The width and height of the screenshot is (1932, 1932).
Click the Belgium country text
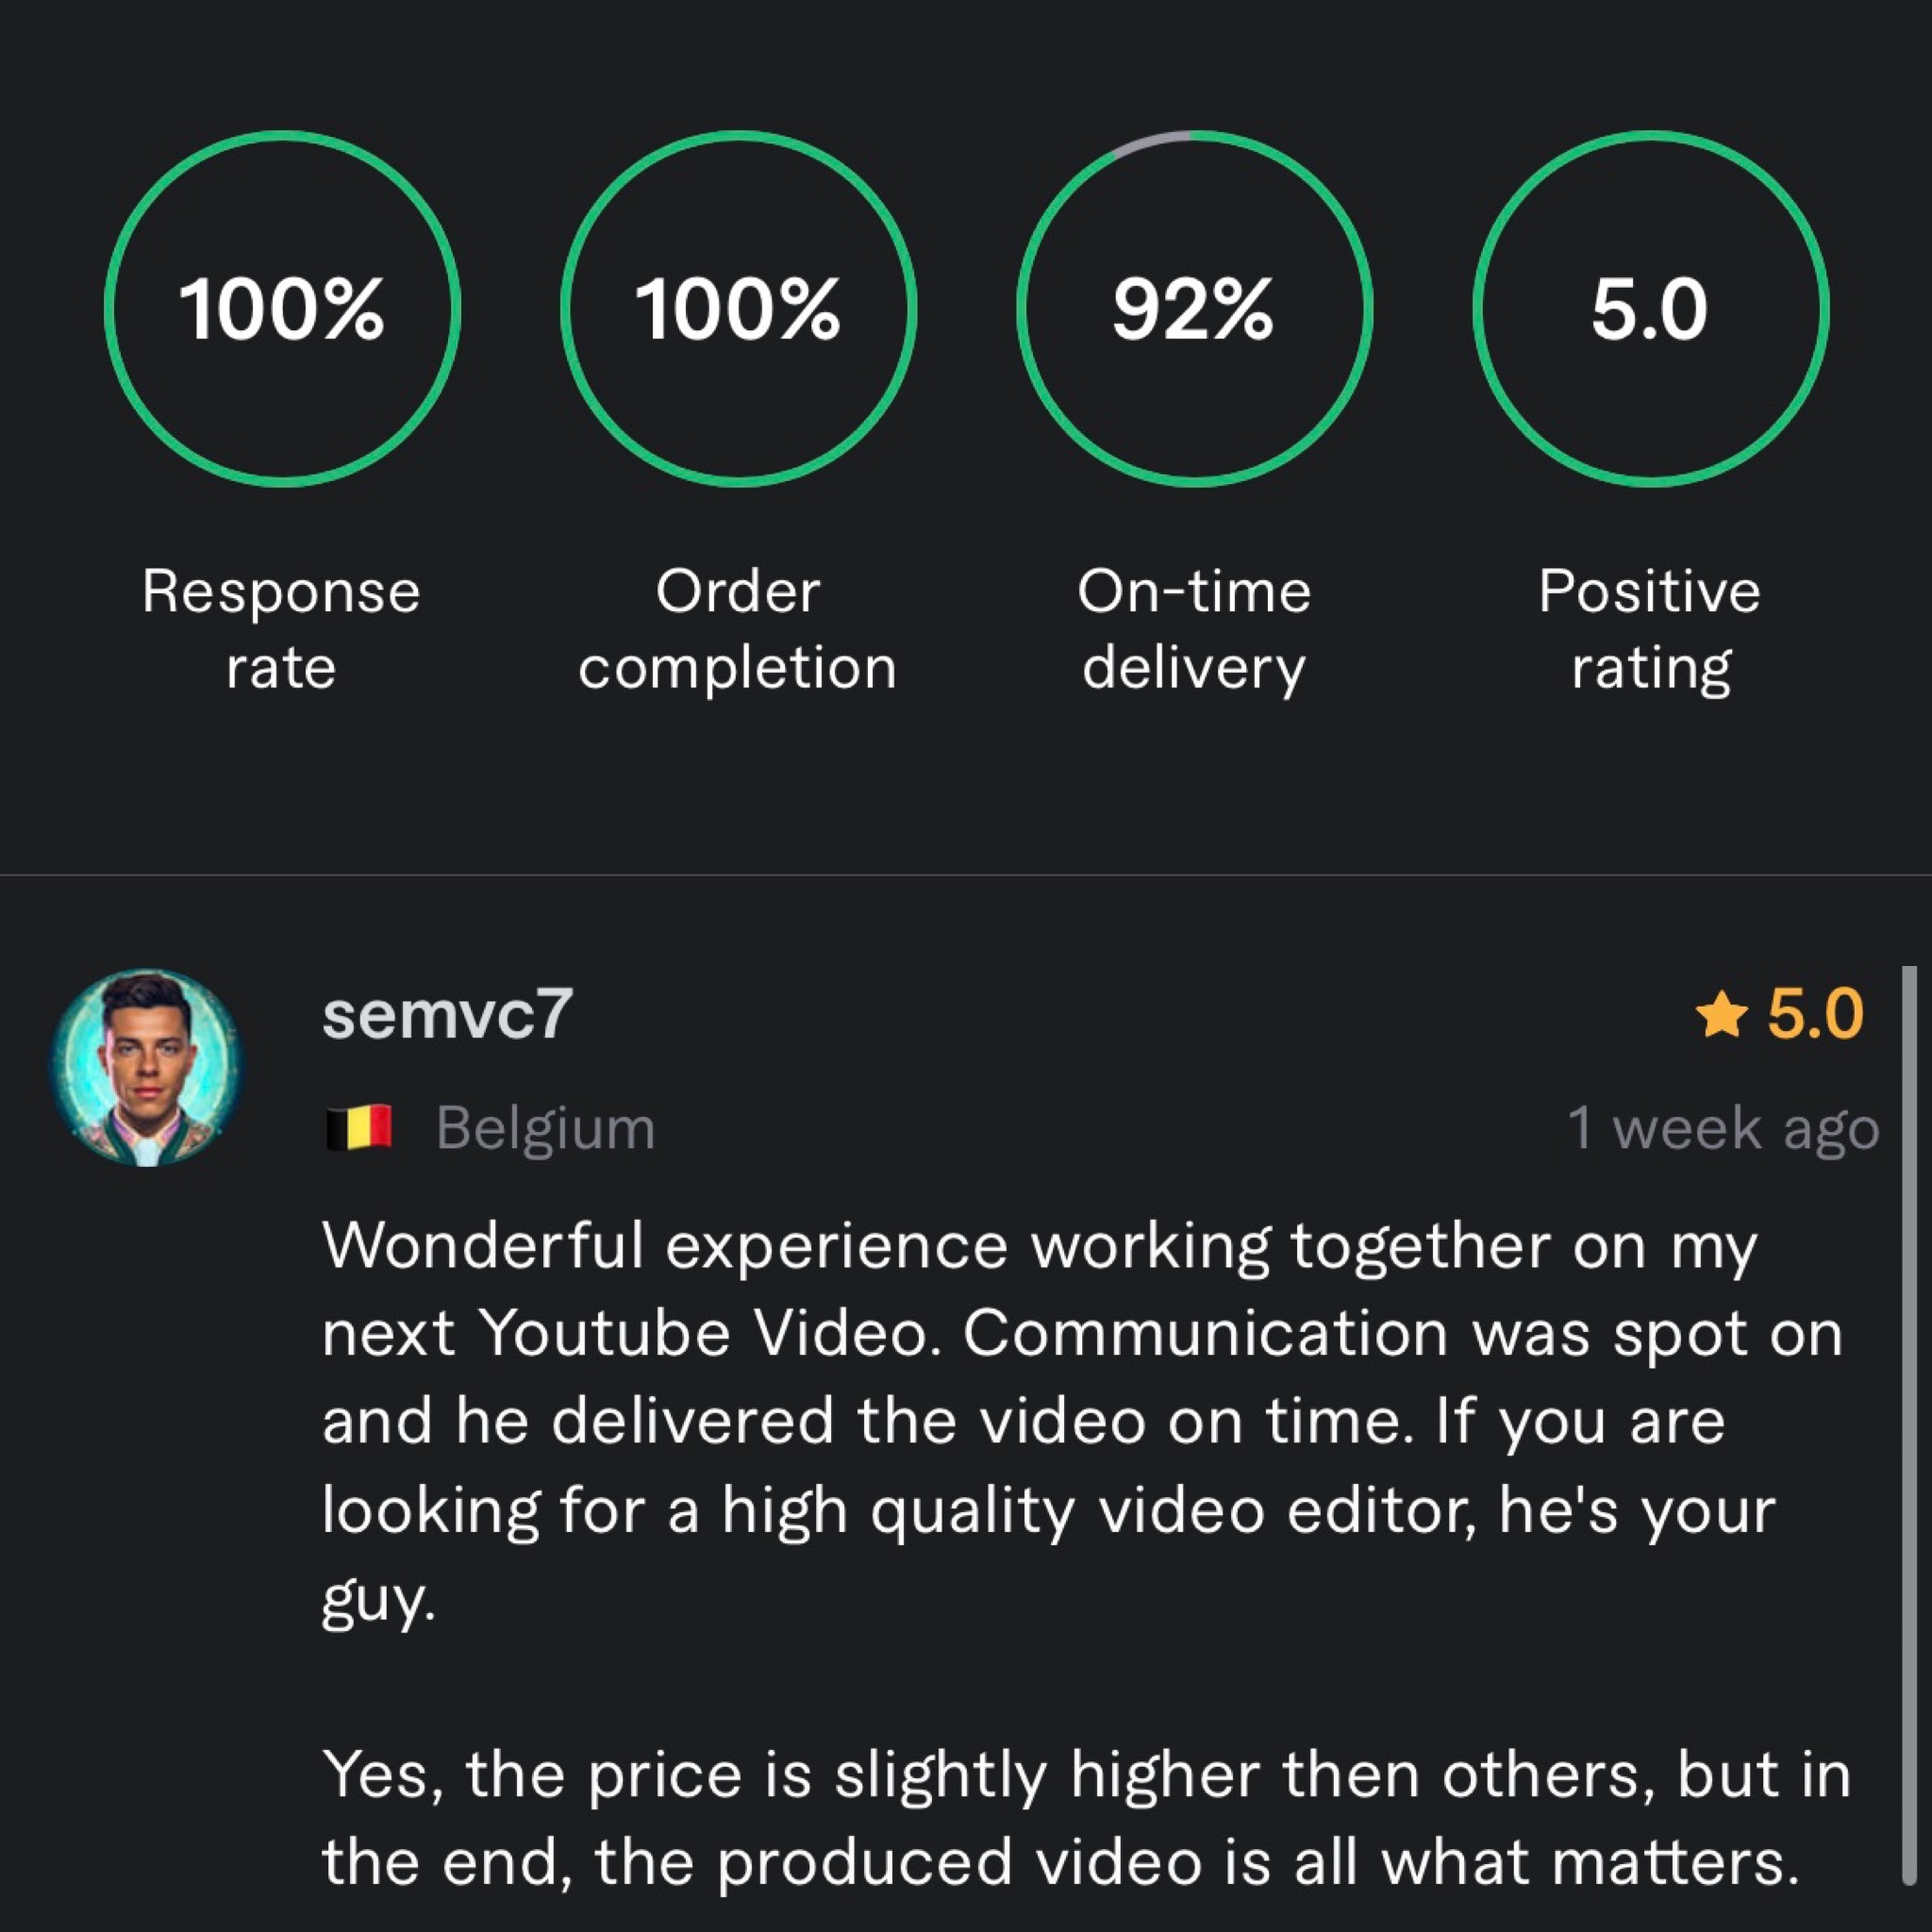coord(546,1128)
